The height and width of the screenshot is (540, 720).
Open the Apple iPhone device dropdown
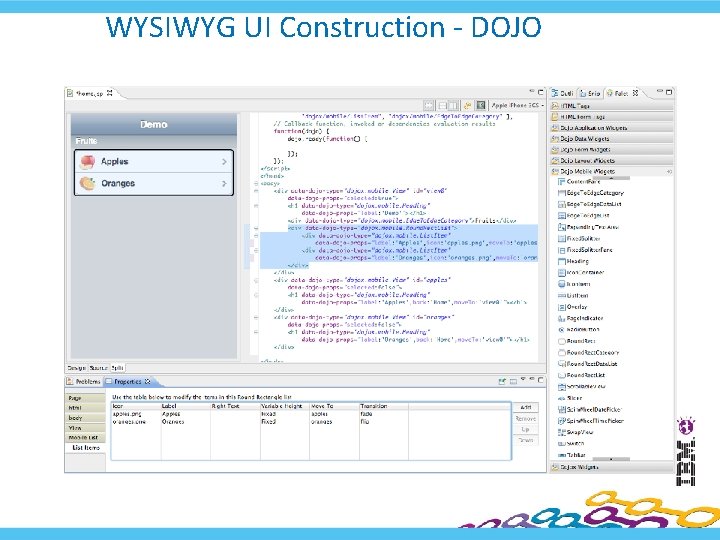[518, 106]
